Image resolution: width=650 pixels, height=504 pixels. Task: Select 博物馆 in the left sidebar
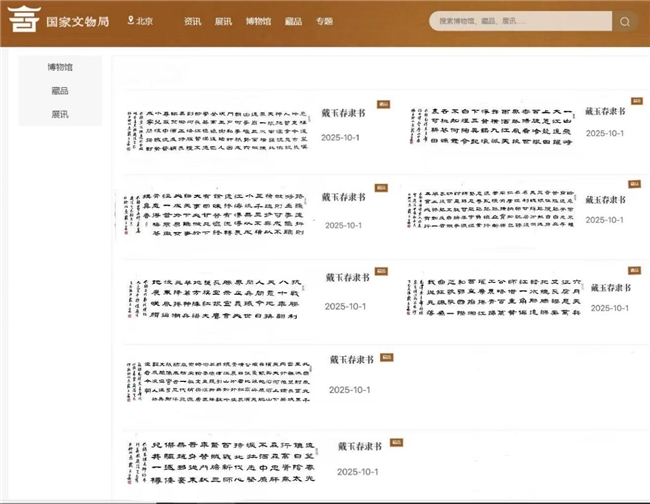60,67
